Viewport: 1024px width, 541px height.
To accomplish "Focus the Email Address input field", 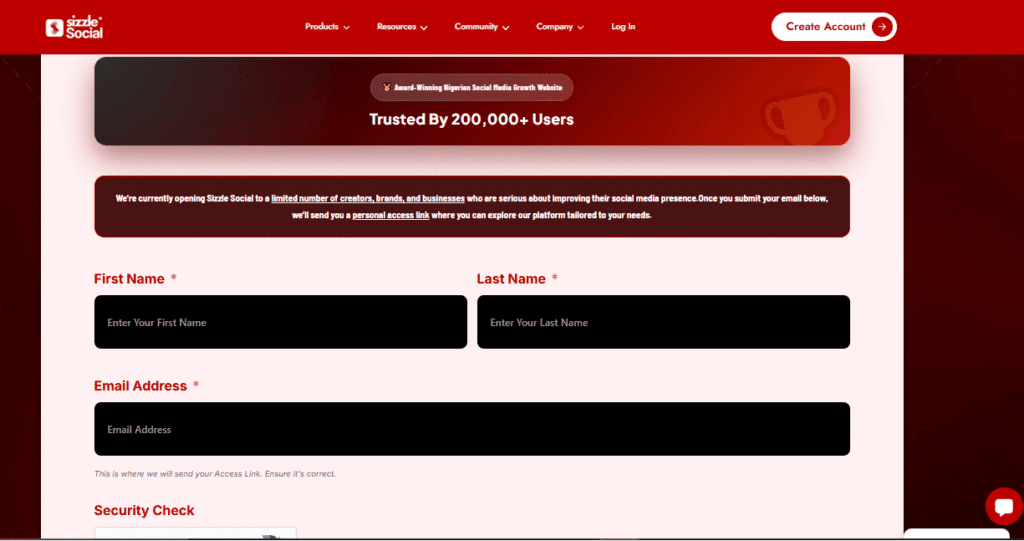I will click(x=472, y=429).
